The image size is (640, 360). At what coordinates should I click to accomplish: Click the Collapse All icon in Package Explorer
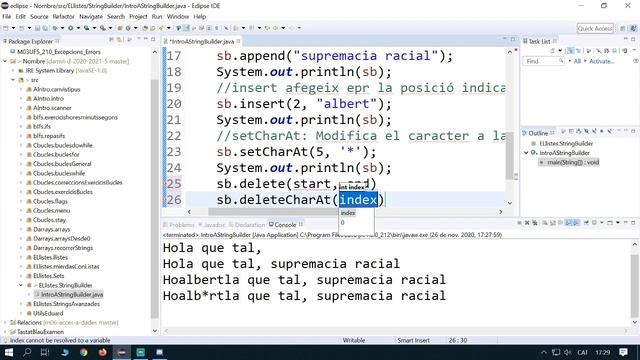tap(111, 40)
